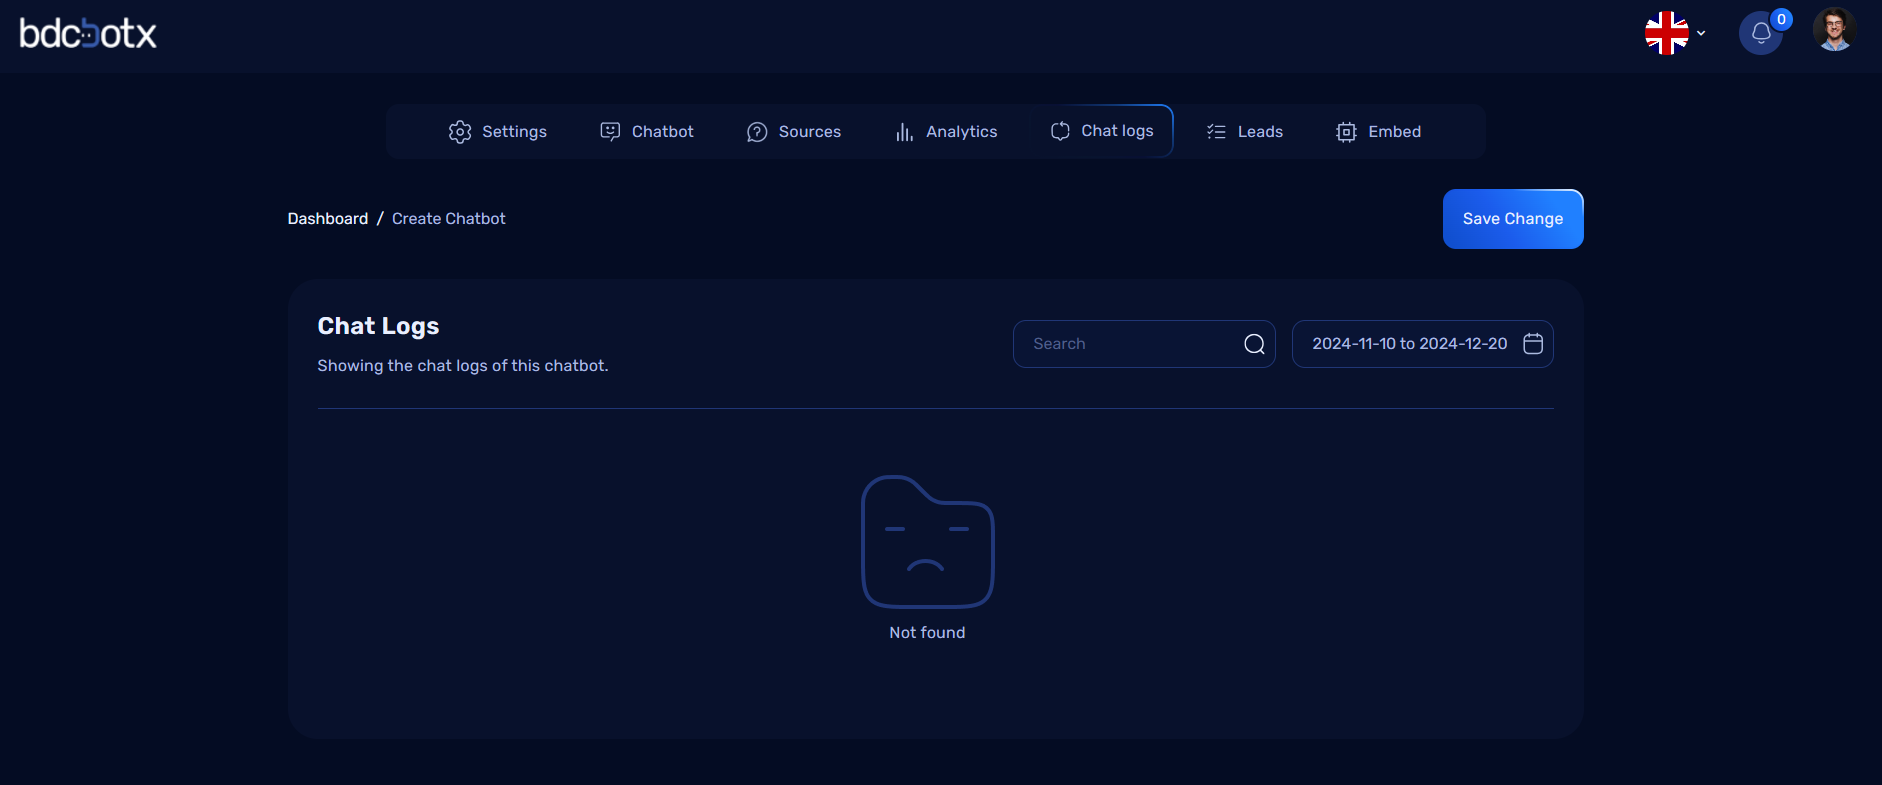Open the language flag dropdown

[1666, 33]
